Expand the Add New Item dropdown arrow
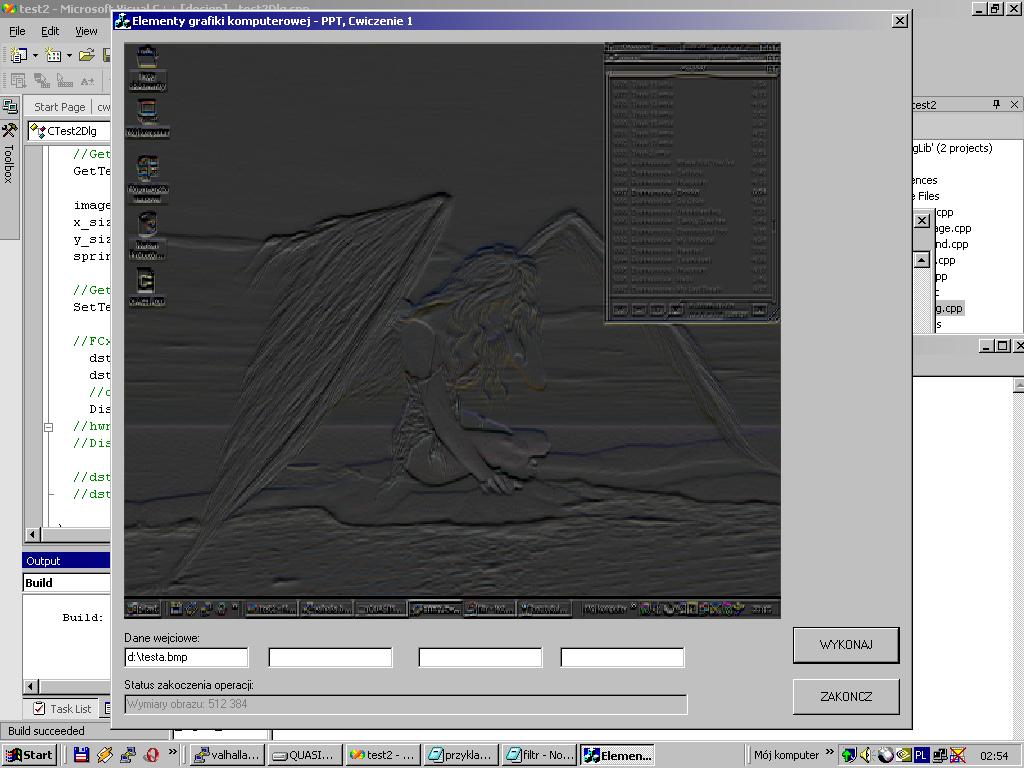Viewport: 1024px width, 768px height. pyautogui.click(x=69, y=55)
